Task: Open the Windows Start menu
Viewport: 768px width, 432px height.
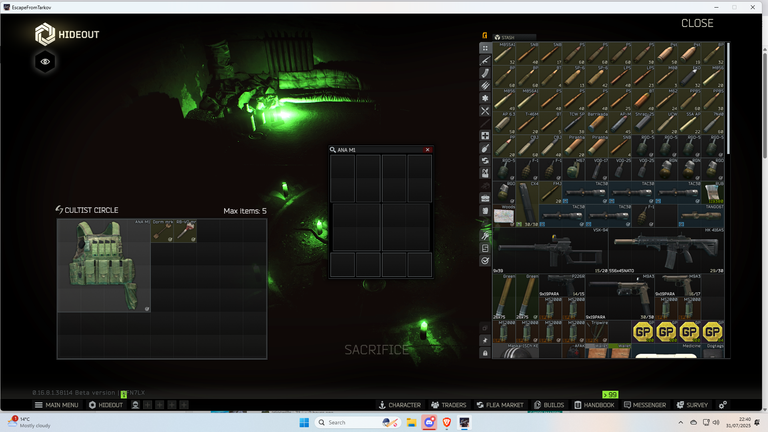Action: [304, 422]
